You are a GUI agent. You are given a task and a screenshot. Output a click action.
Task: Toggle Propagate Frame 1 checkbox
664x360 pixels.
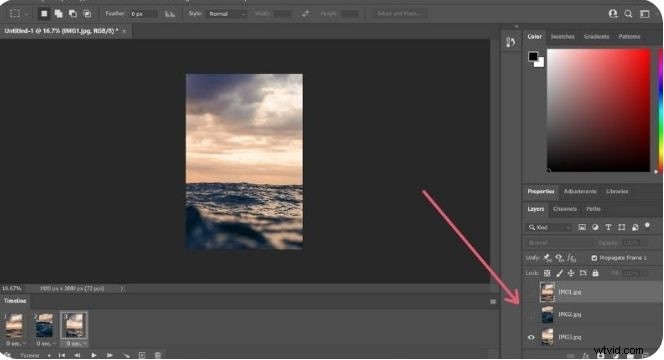coord(594,258)
